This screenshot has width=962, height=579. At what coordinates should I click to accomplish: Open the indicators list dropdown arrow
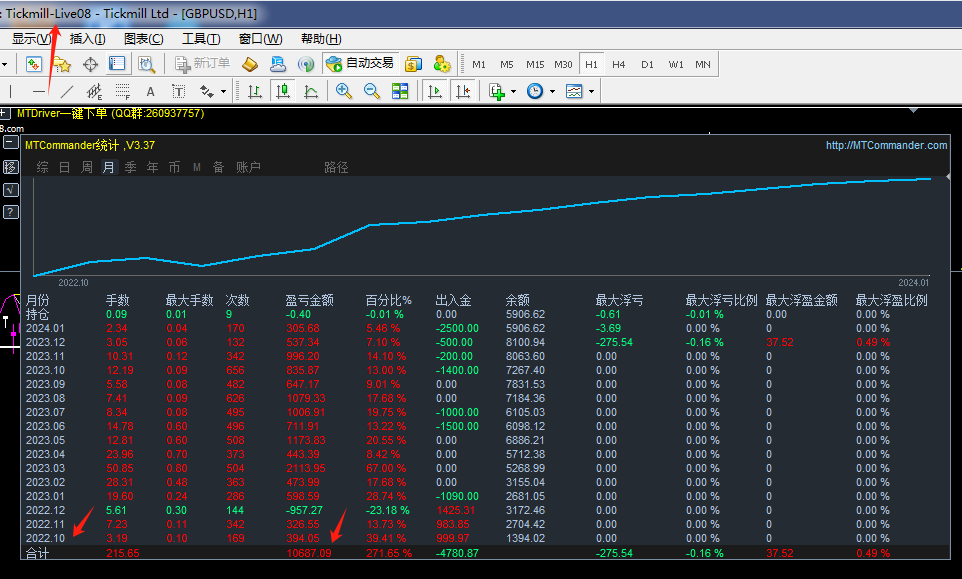[x=514, y=92]
